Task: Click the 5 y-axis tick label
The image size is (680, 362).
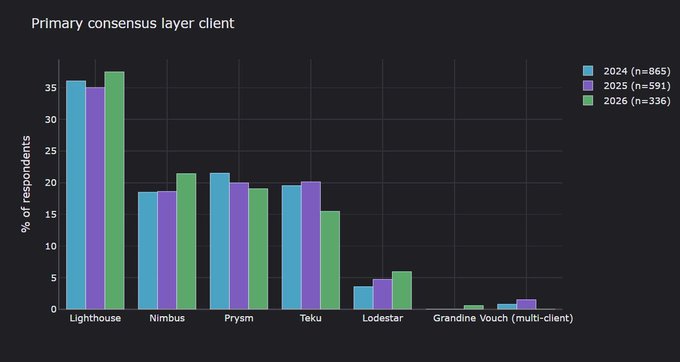Action: (x=54, y=278)
